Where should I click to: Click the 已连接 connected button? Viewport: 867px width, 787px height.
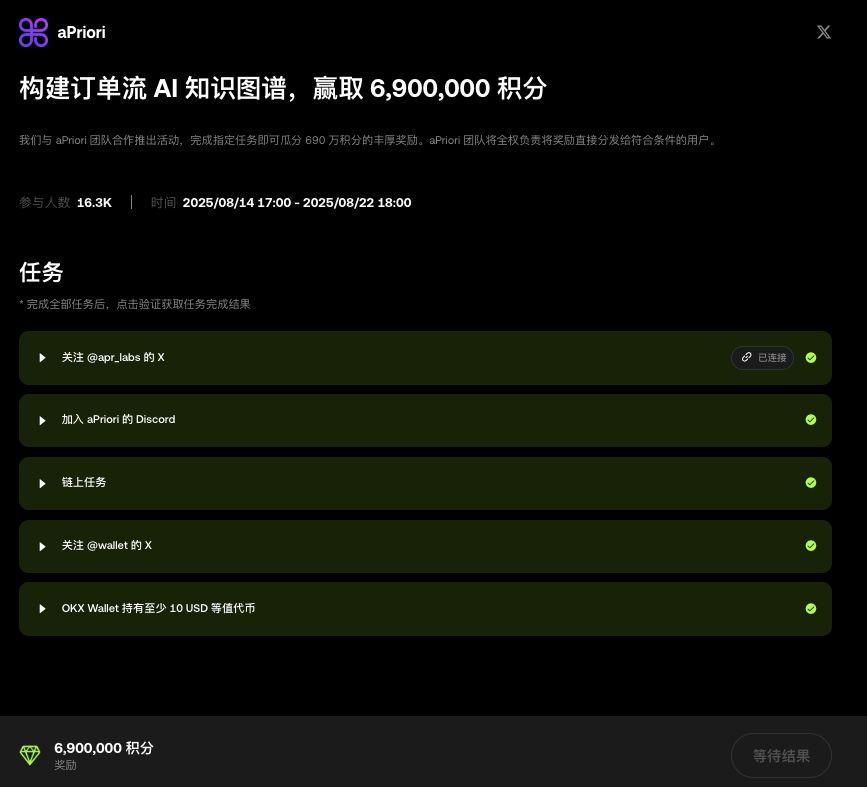coord(762,358)
